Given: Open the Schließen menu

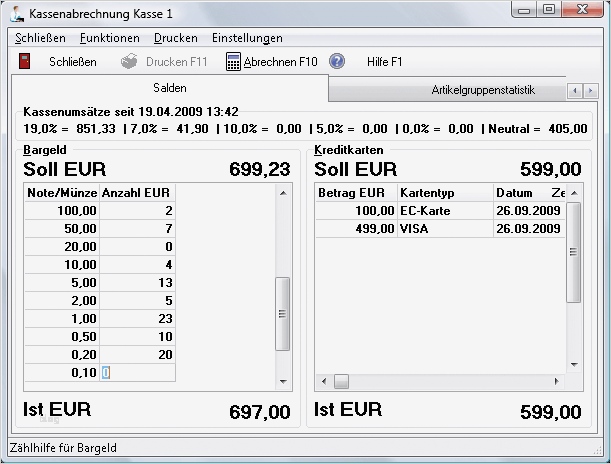Looking at the screenshot, I should click(41, 38).
